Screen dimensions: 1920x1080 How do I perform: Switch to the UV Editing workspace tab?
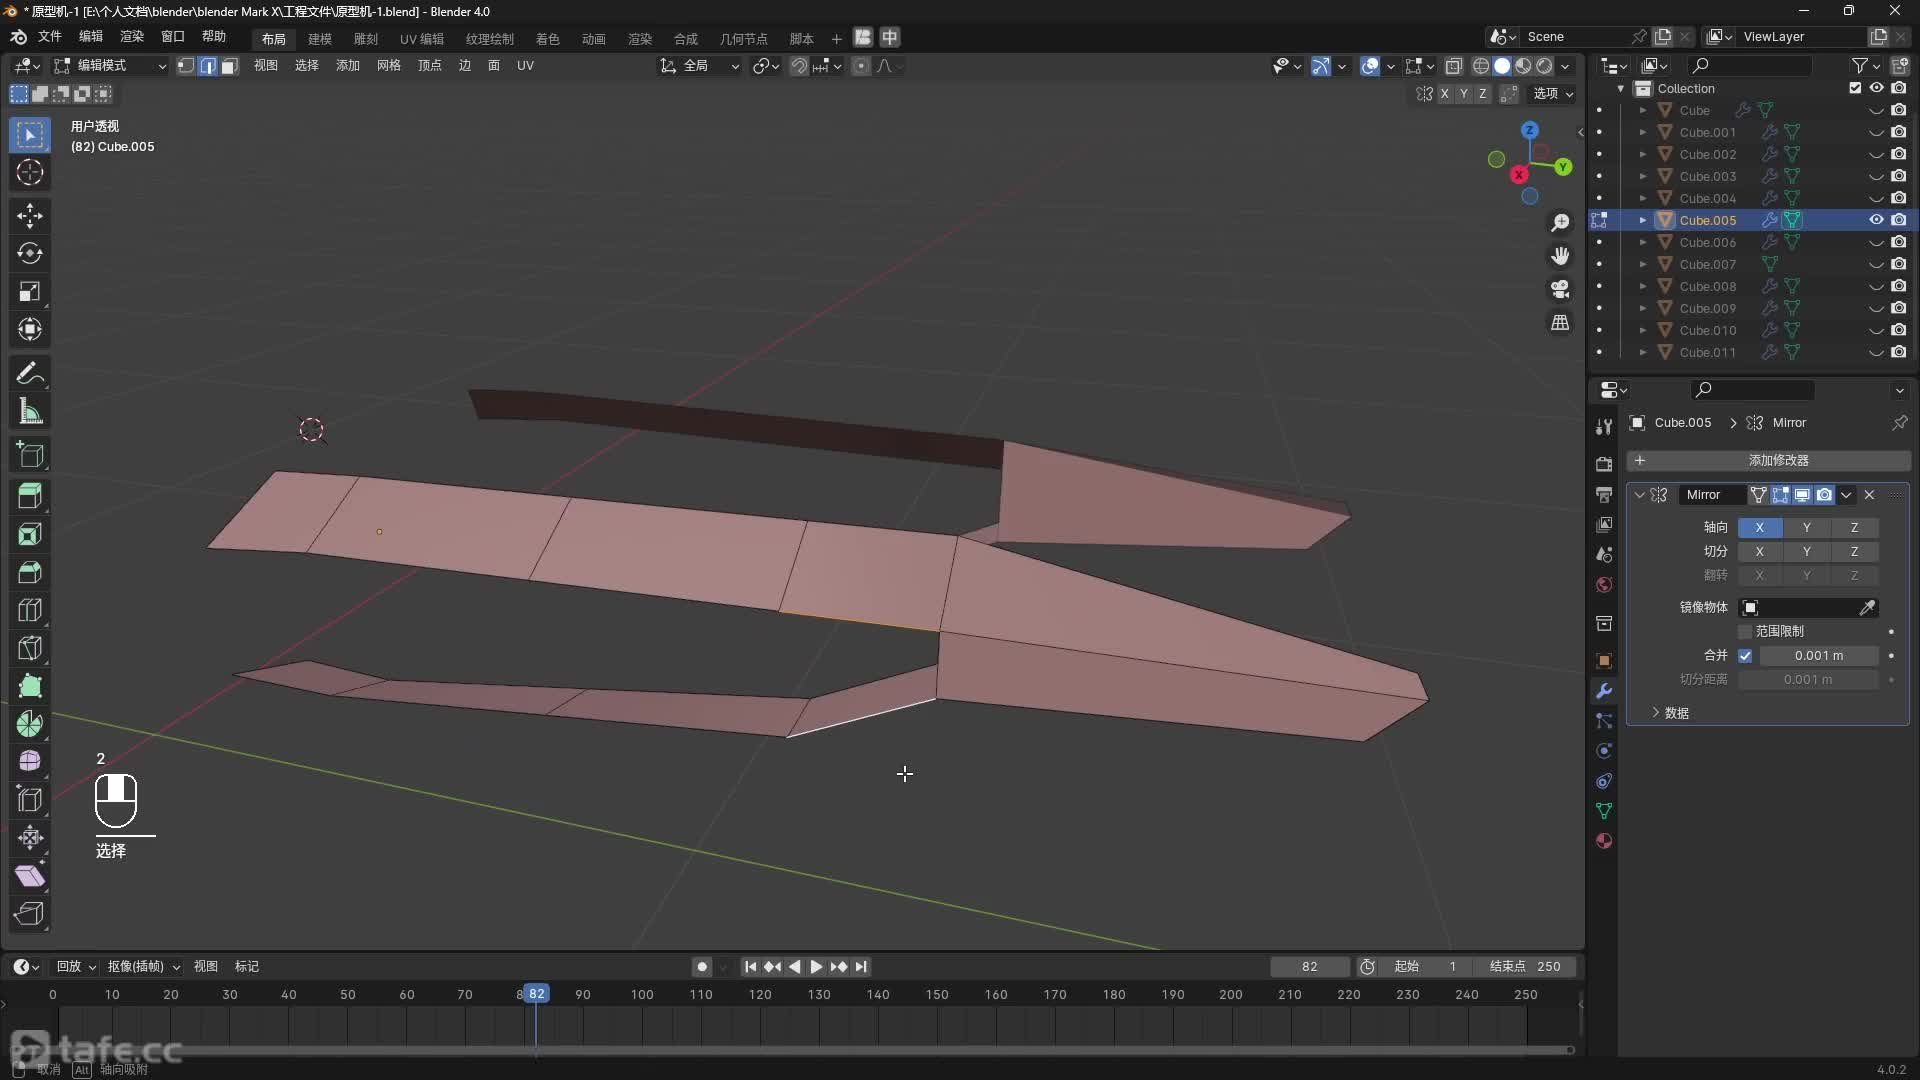coord(422,39)
